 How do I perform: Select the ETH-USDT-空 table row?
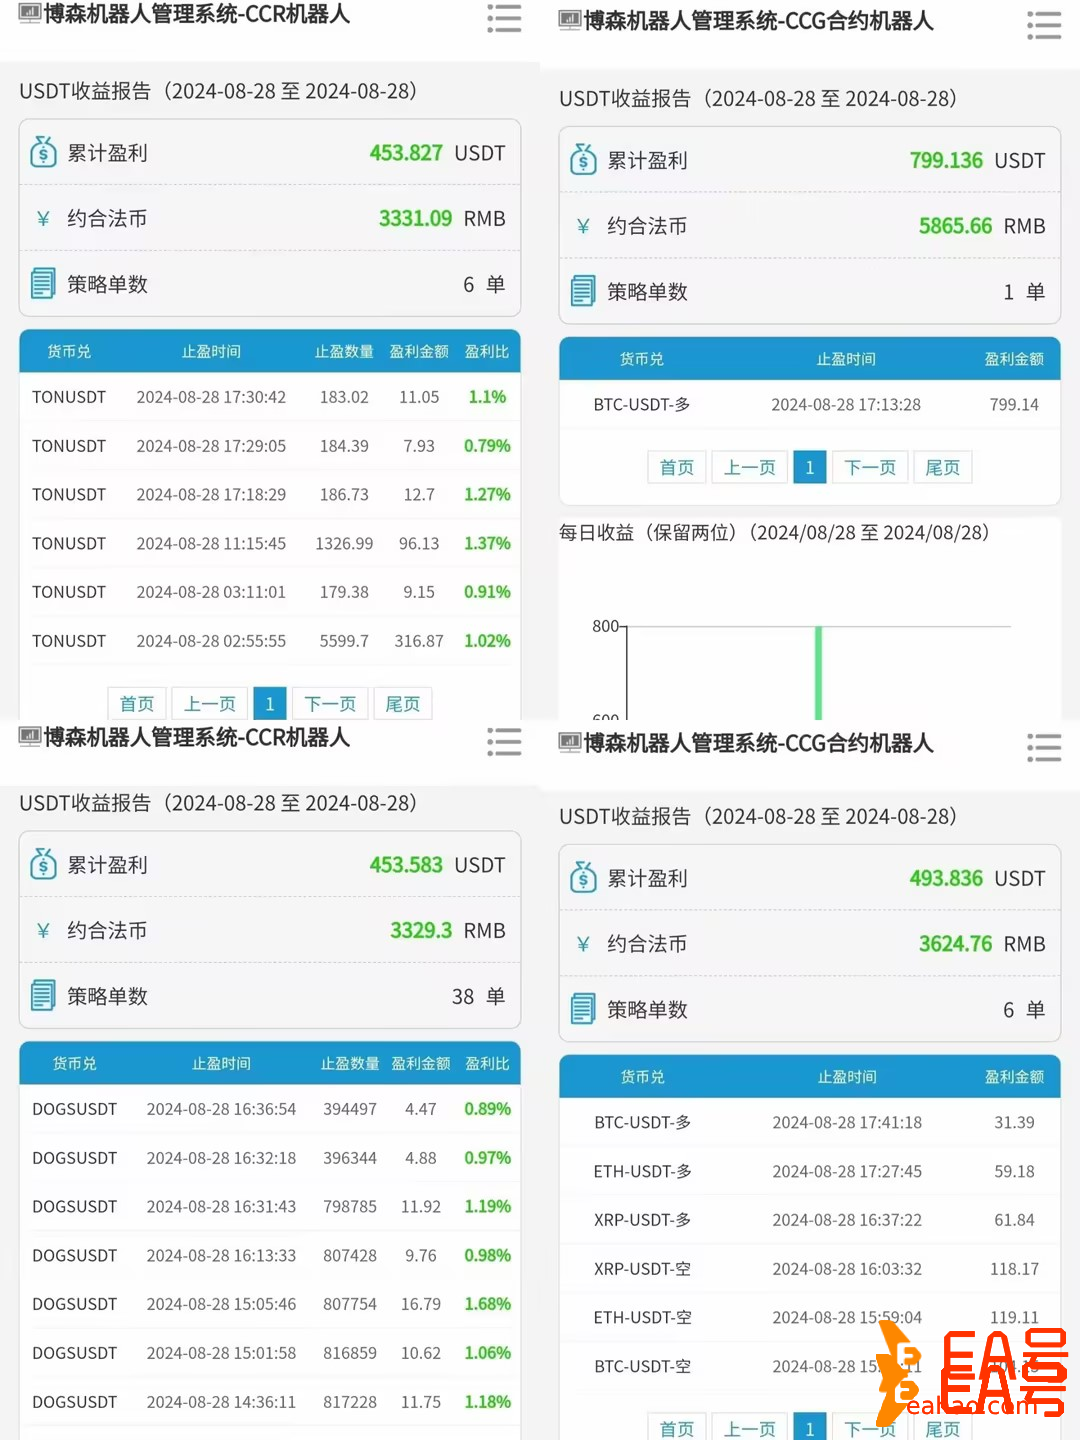[809, 1317]
